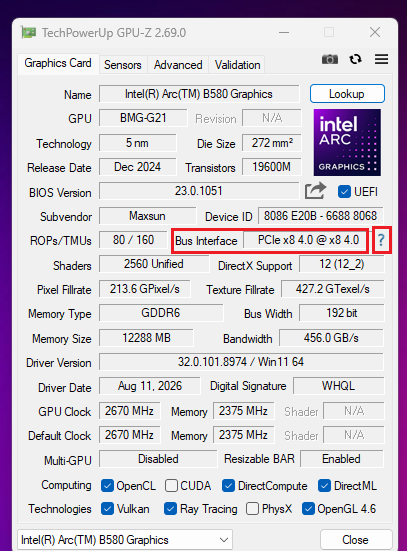Click the Subvendor value Maxsun
This screenshot has height=551, width=407.
click(147, 215)
